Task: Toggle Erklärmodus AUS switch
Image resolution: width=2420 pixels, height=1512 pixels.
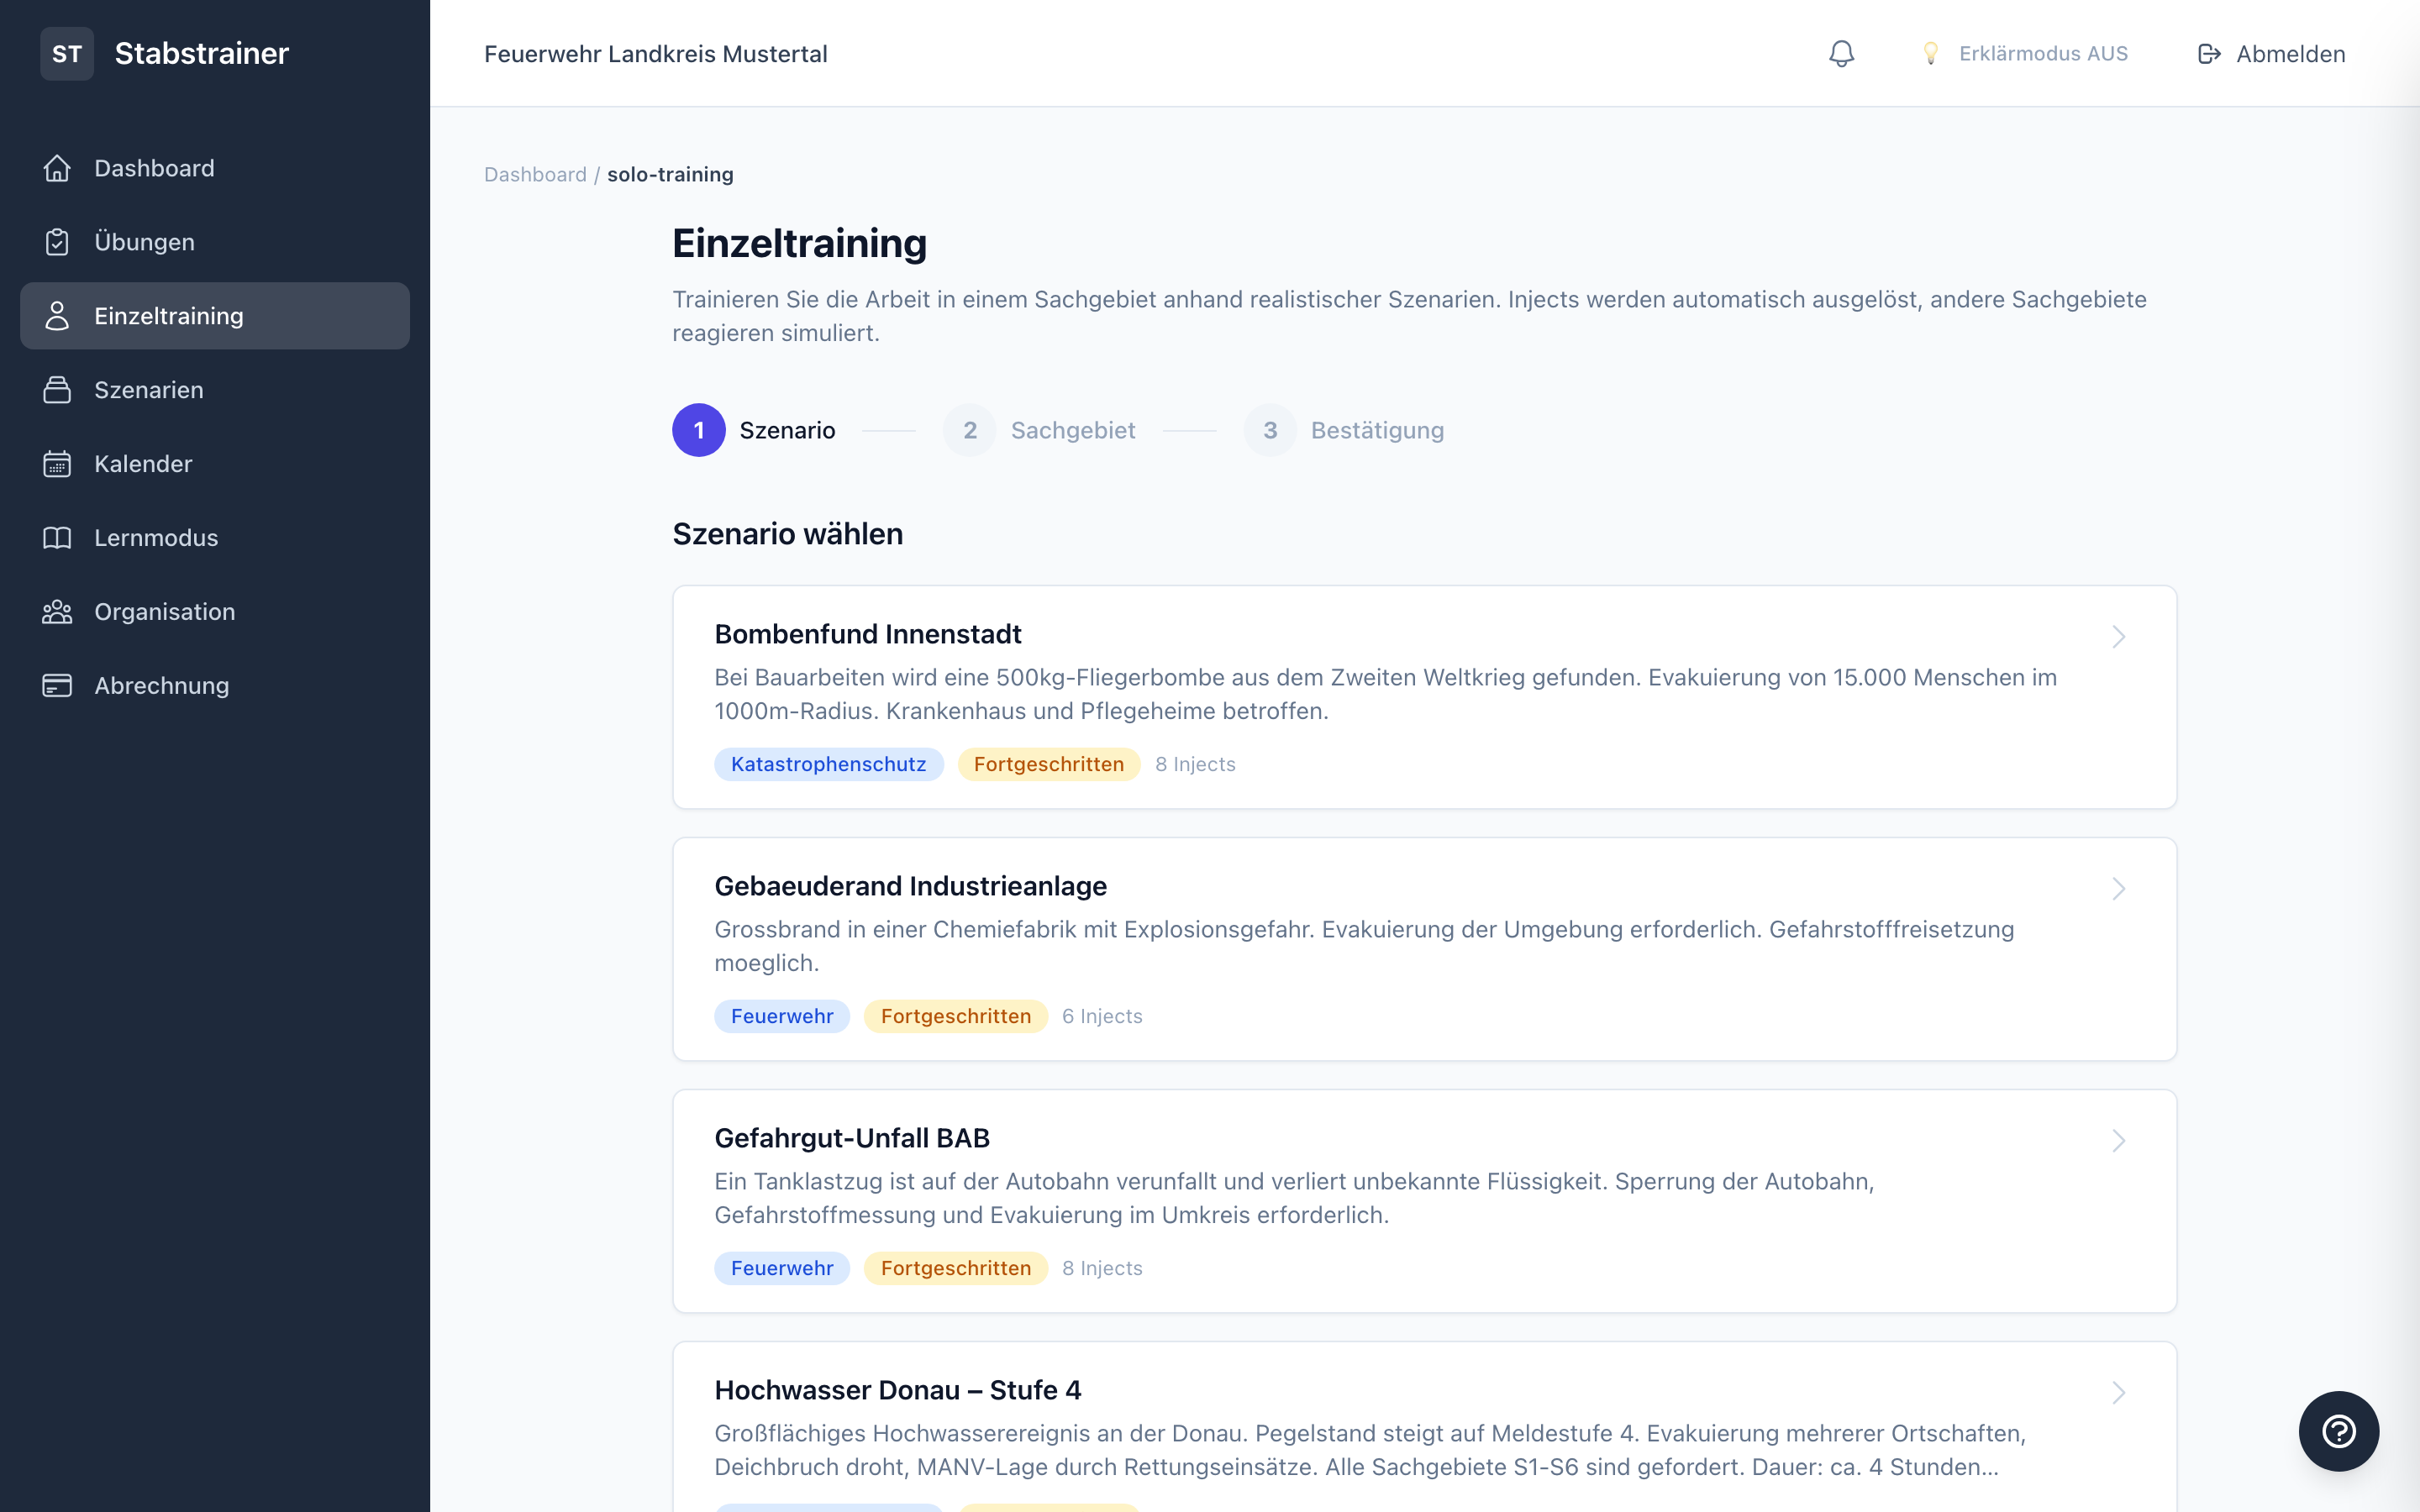Action: tap(2025, 54)
